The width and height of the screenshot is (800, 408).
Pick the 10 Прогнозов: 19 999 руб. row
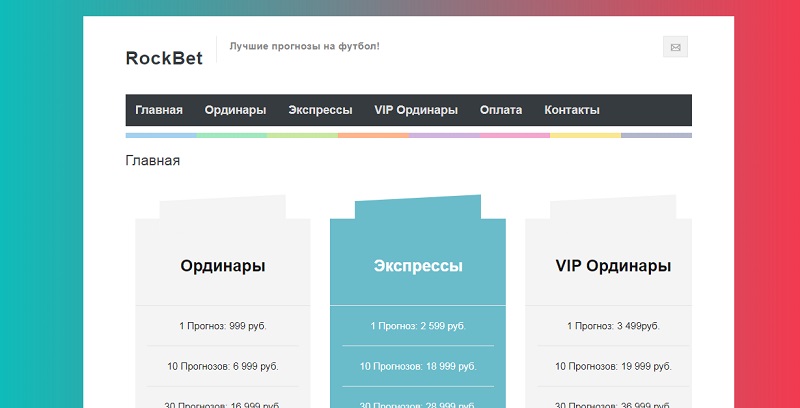(x=613, y=367)
